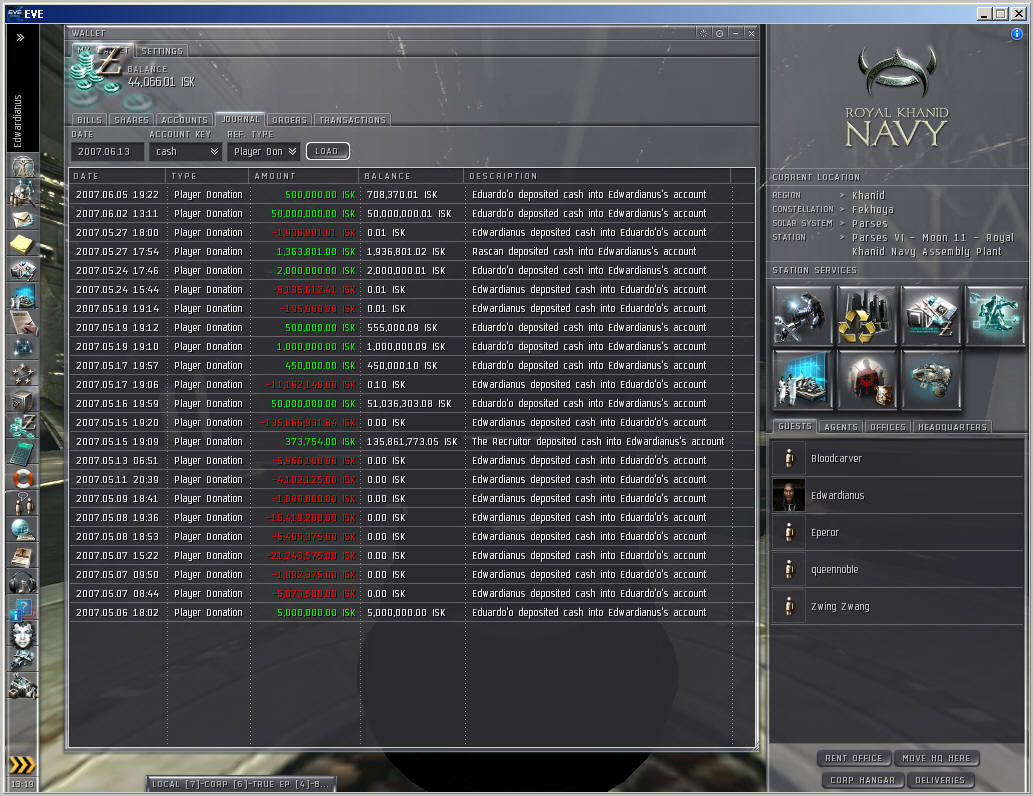
Task: Sort journal by Date column header
Action: point(117,176)
